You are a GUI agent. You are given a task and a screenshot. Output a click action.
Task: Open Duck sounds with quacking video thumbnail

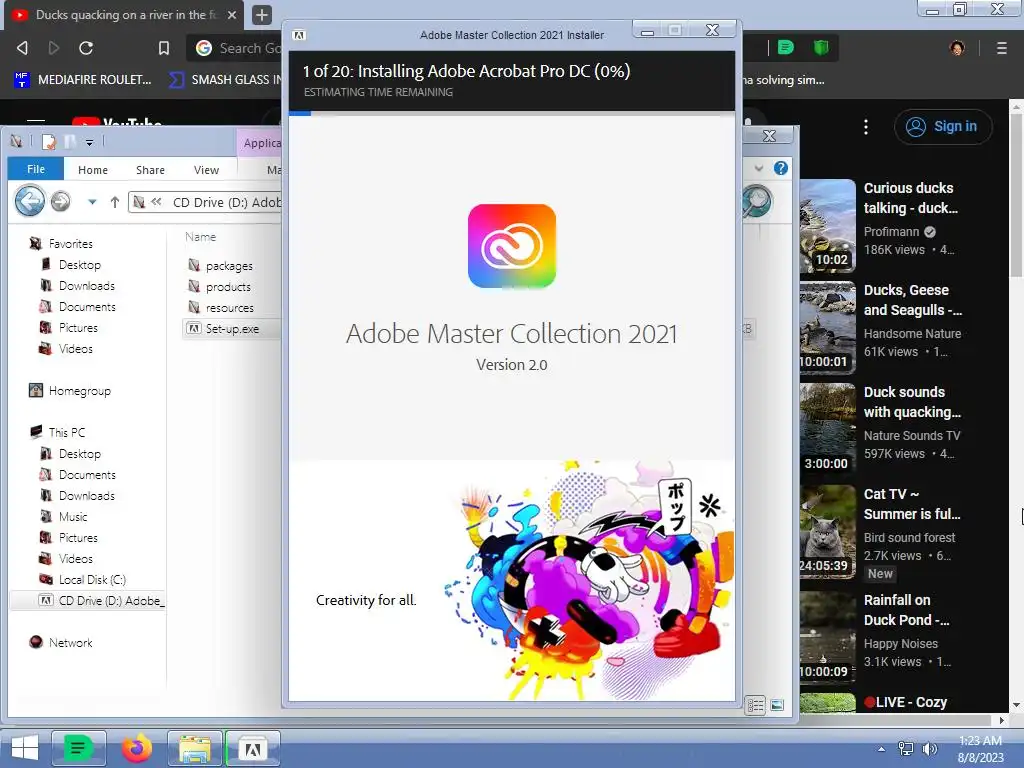click(827, 429)
